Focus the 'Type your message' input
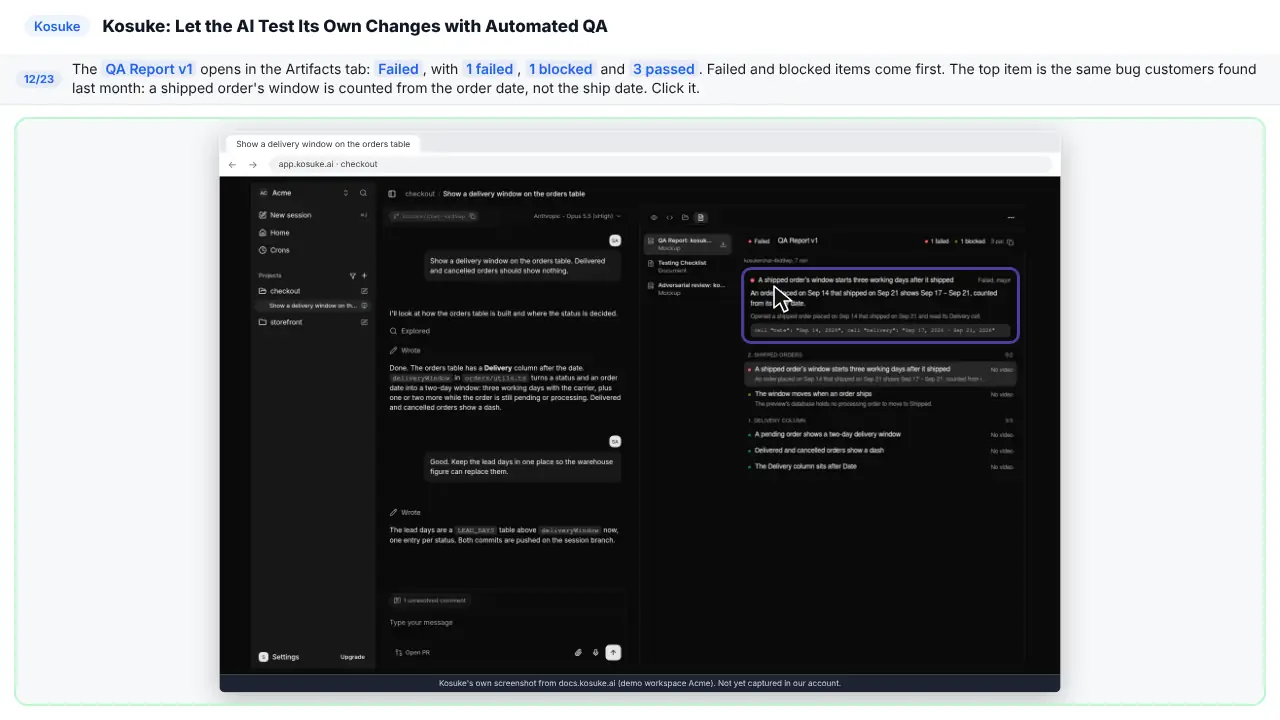 [506, 623]
